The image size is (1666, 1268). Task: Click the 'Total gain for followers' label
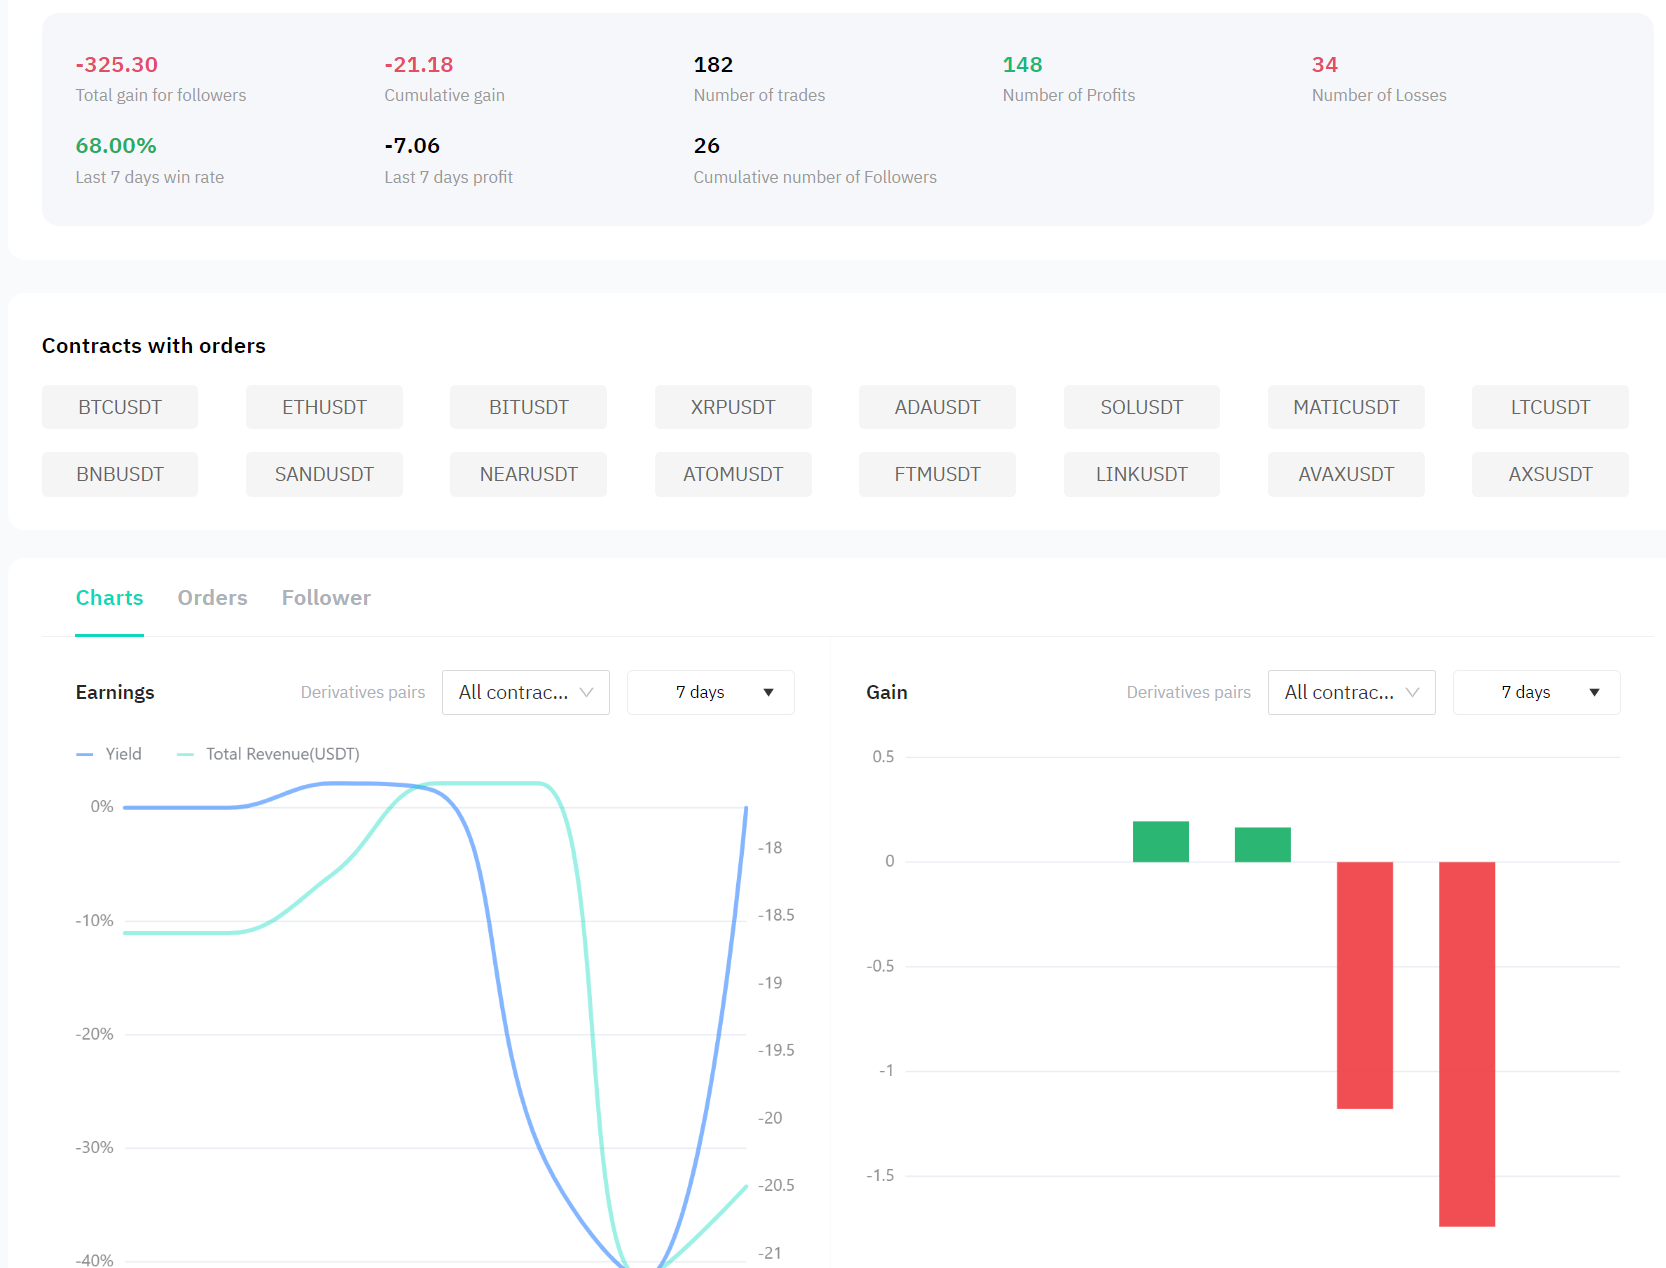pos(161,95)
